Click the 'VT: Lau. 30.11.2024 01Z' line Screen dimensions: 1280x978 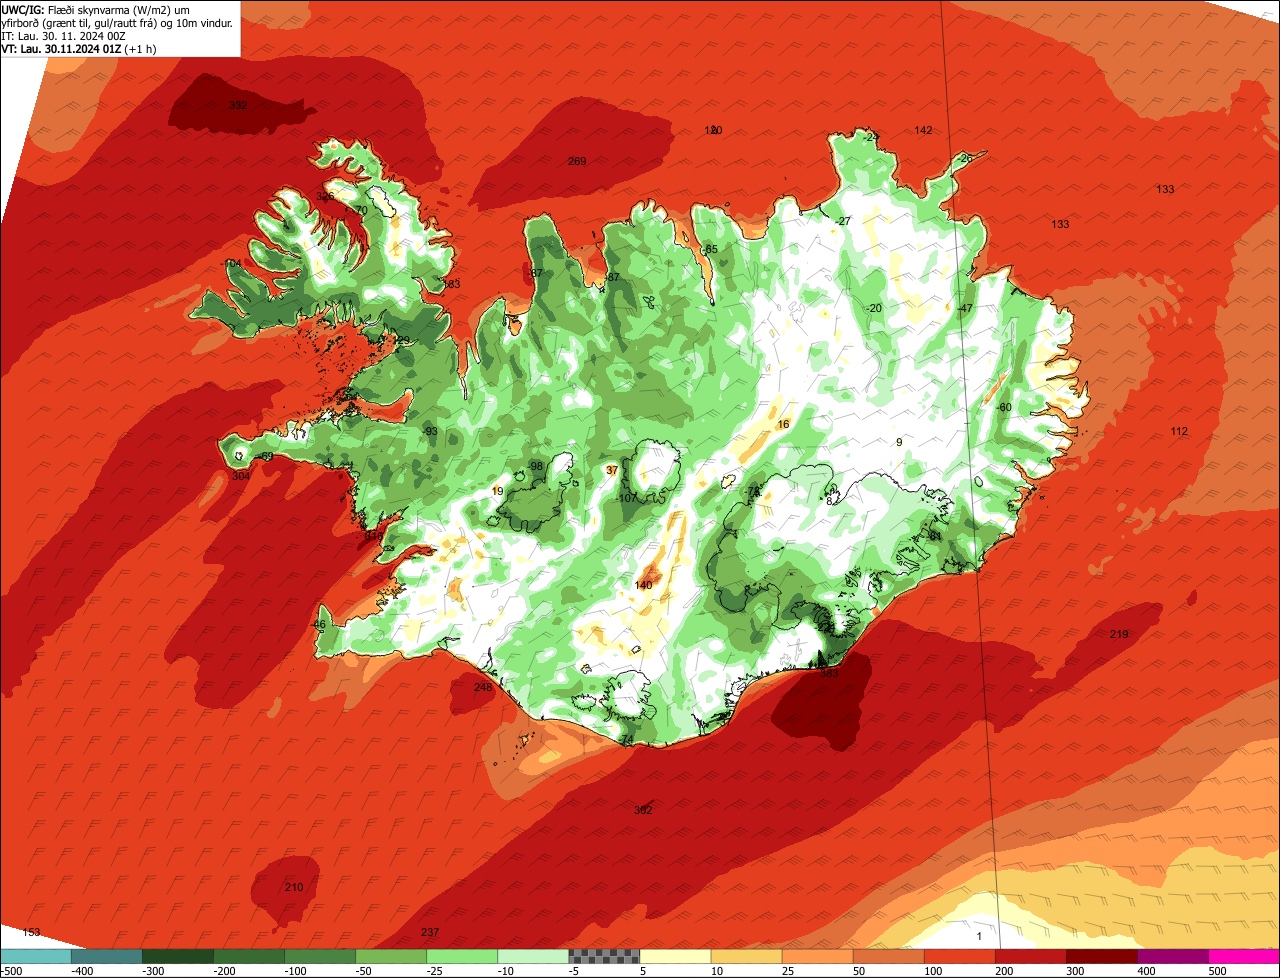point(78,48)
